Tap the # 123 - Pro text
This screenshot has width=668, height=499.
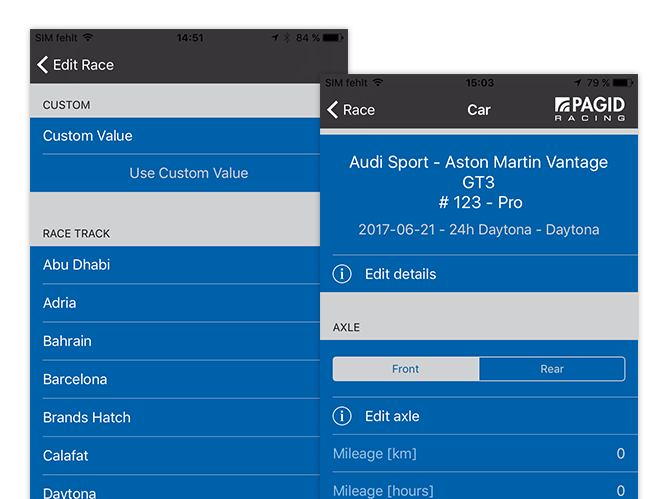click(x=481, y=202)
